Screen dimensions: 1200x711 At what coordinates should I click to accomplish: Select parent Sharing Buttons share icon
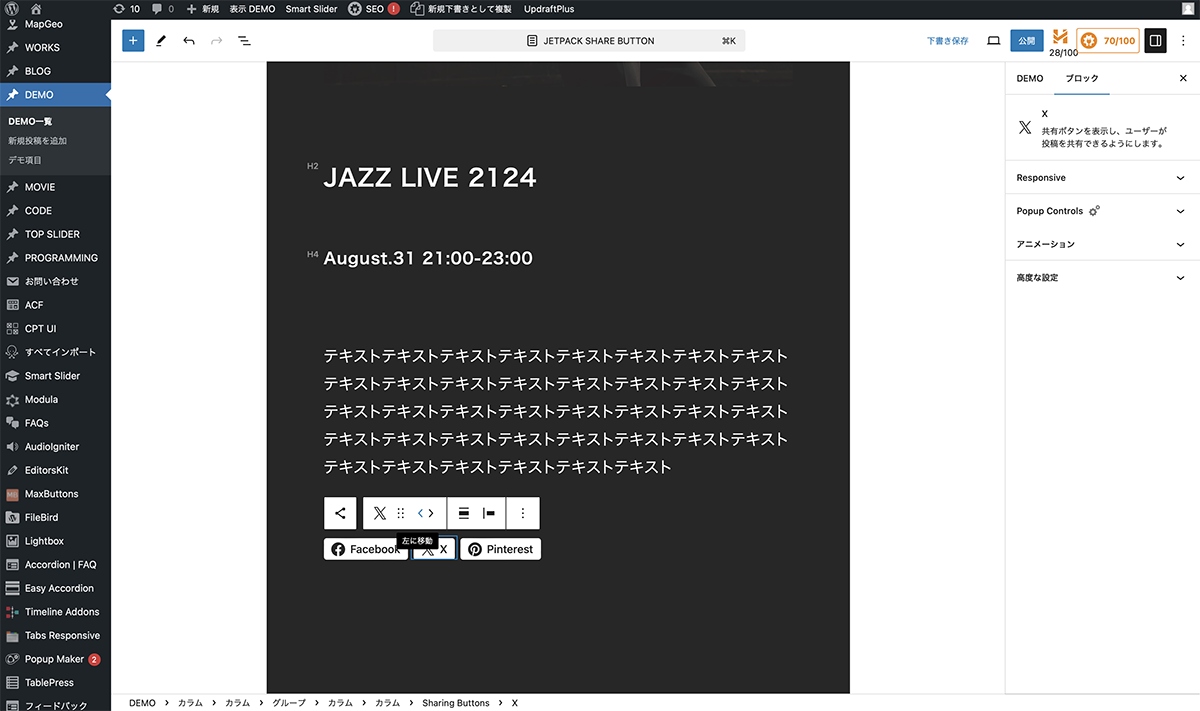pos(340,513)
